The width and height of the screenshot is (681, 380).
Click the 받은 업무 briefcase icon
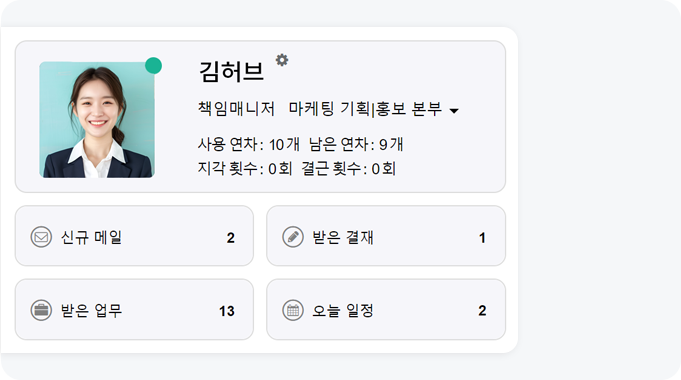click(x=41, y=311)
